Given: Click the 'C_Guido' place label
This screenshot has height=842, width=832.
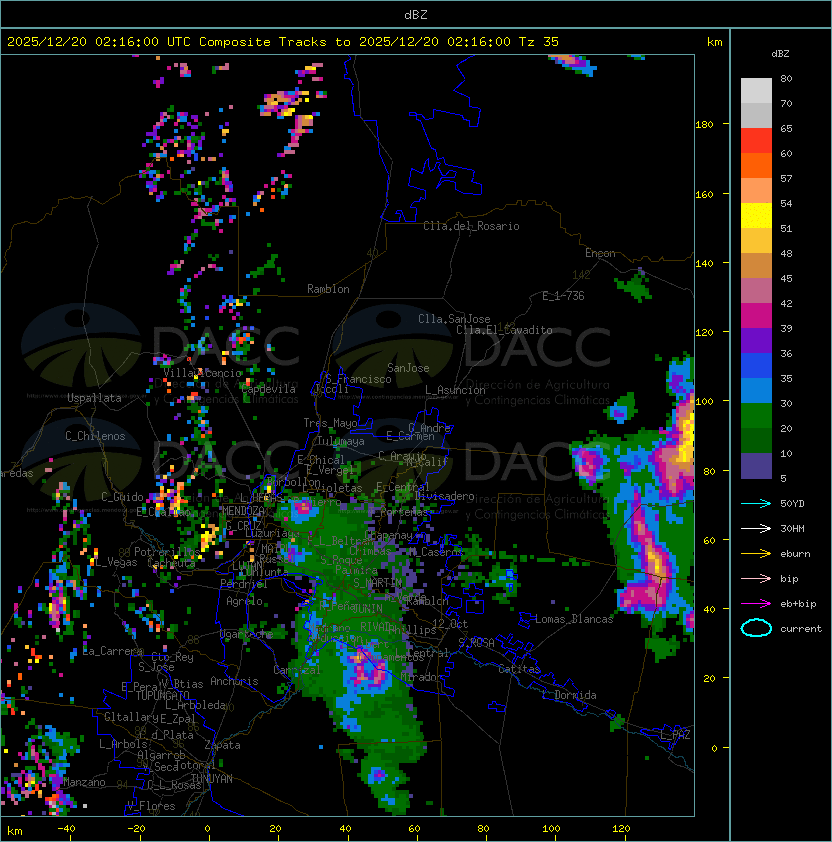Looking at the screenshot, I should tap(122, 497).
